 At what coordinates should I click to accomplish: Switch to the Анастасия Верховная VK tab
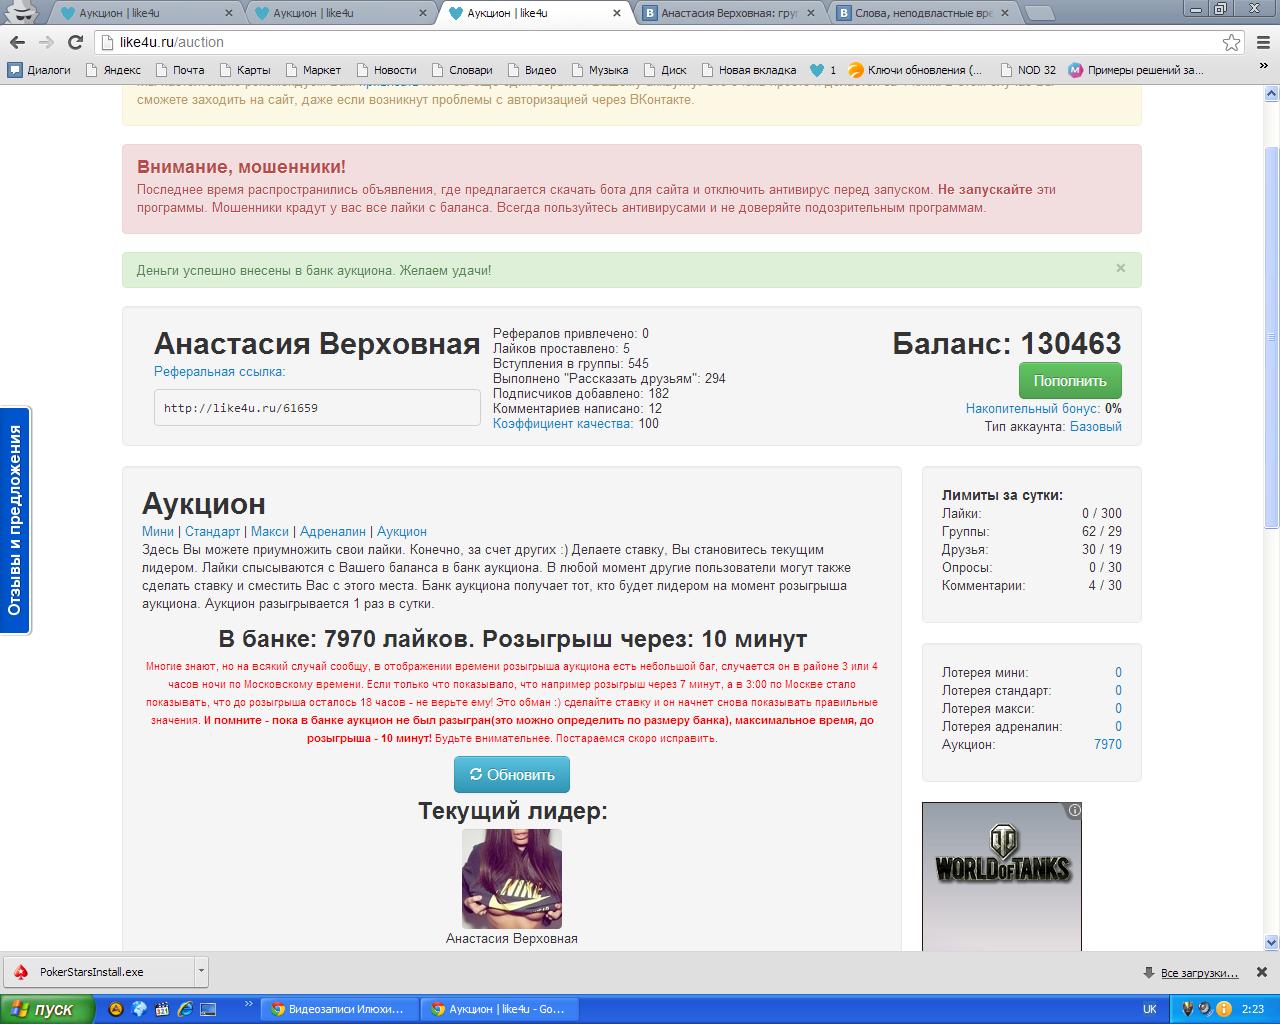tap(728, 13)
